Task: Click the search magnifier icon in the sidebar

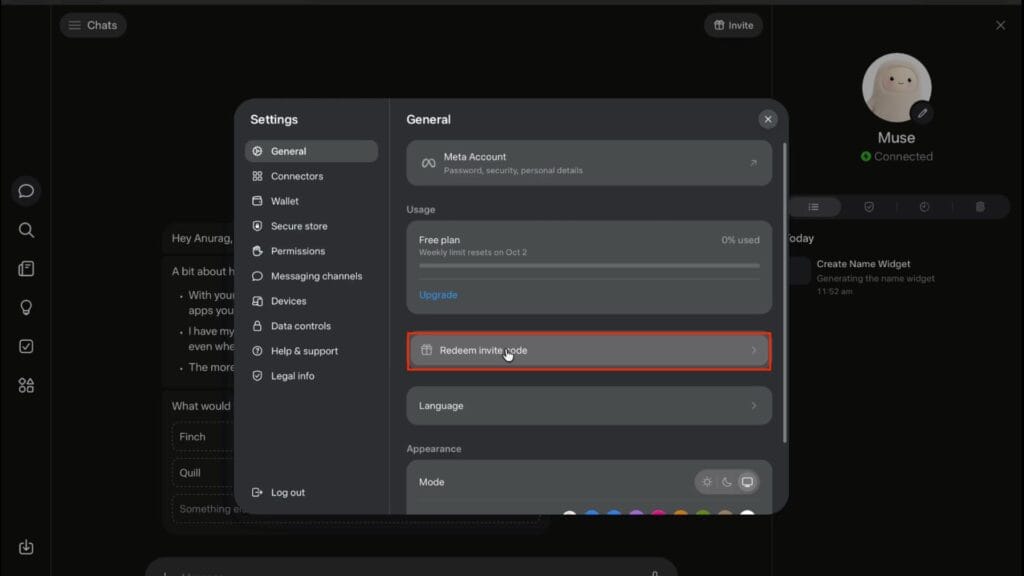Action: (26, 230)
